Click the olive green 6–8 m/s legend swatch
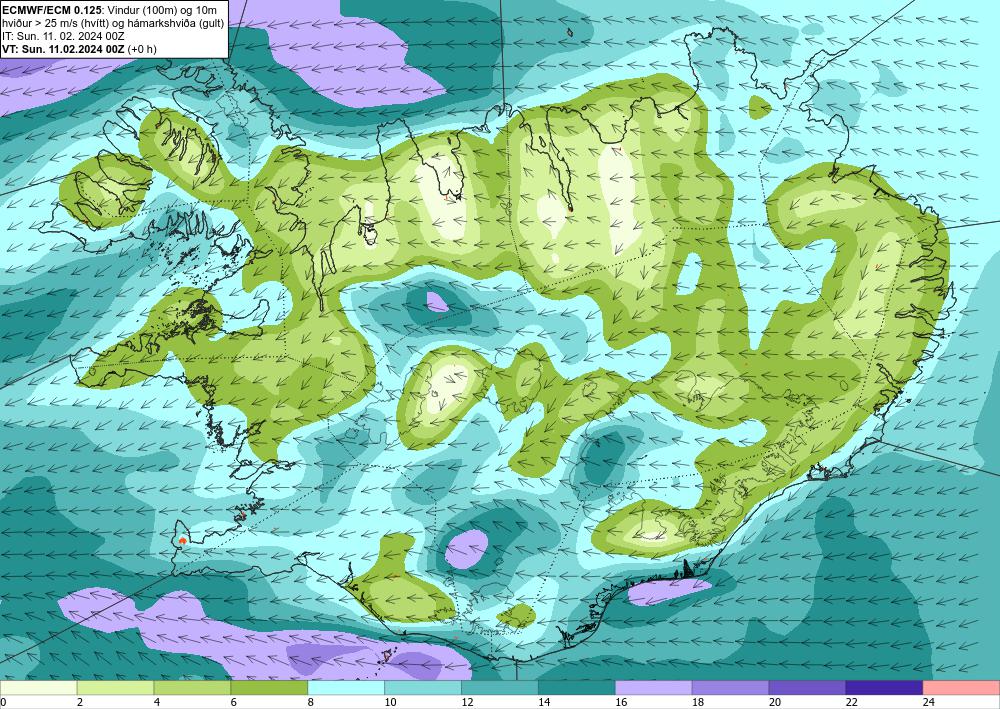 [x=269, y=688]
